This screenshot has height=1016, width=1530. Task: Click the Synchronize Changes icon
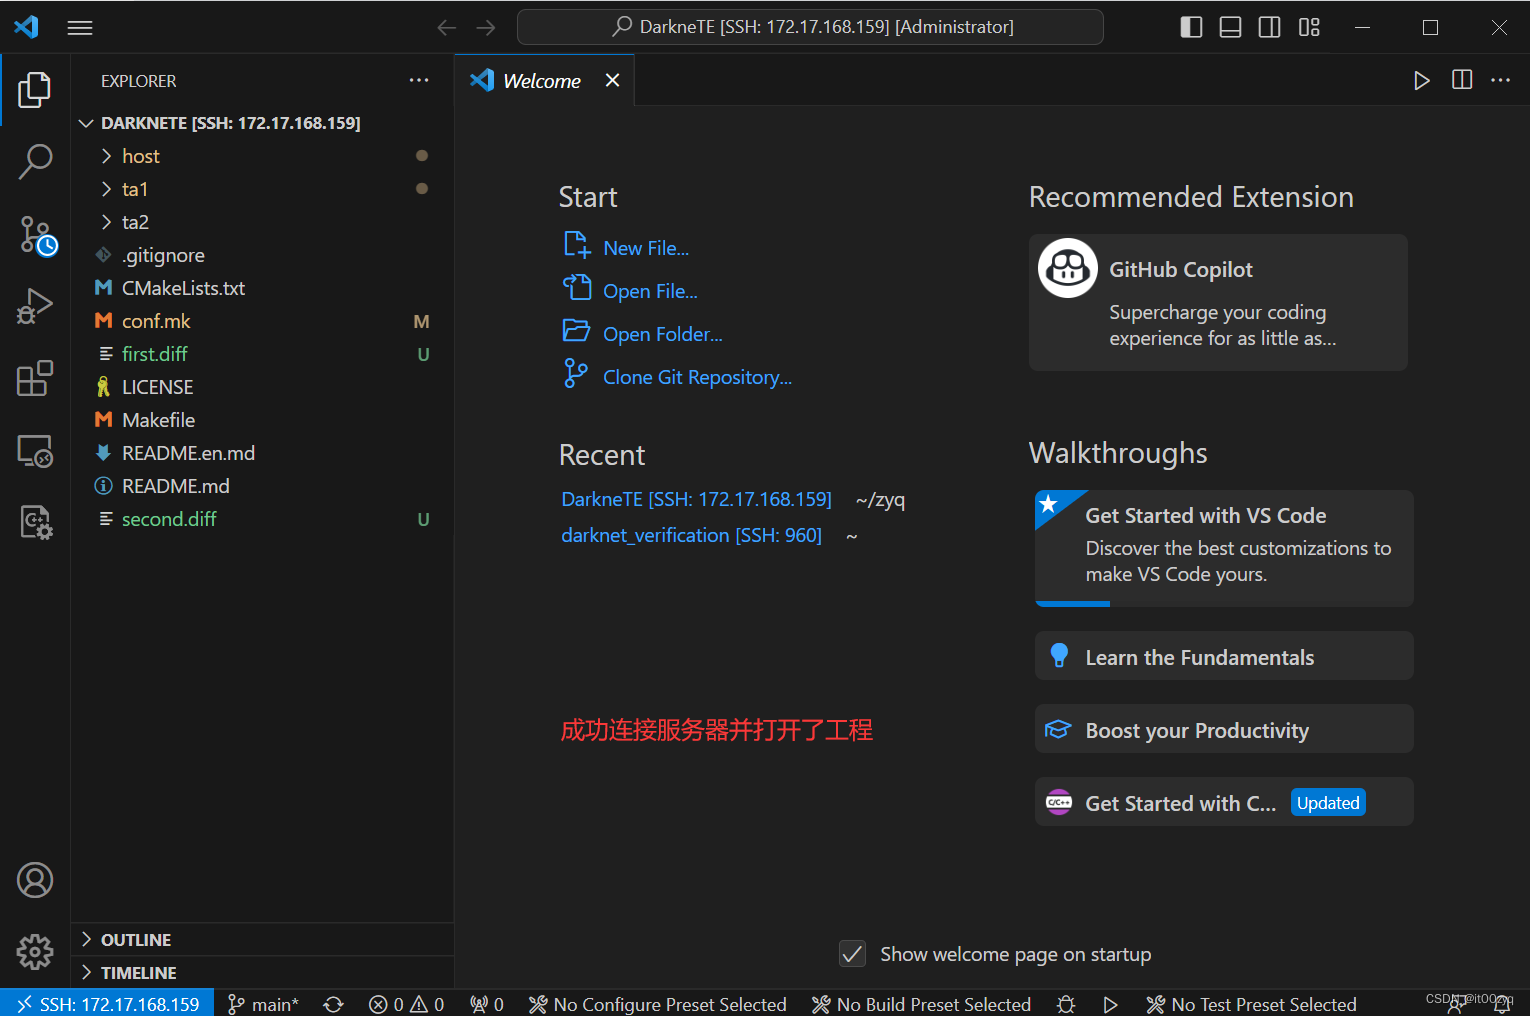[334, 1004]
